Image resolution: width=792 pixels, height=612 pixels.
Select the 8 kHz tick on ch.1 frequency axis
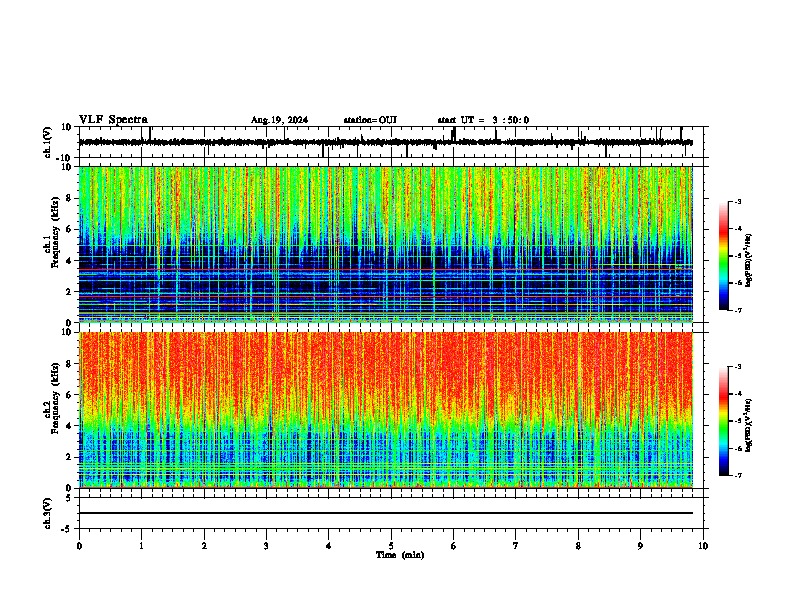pyautogui.click(x=70, y=198)
